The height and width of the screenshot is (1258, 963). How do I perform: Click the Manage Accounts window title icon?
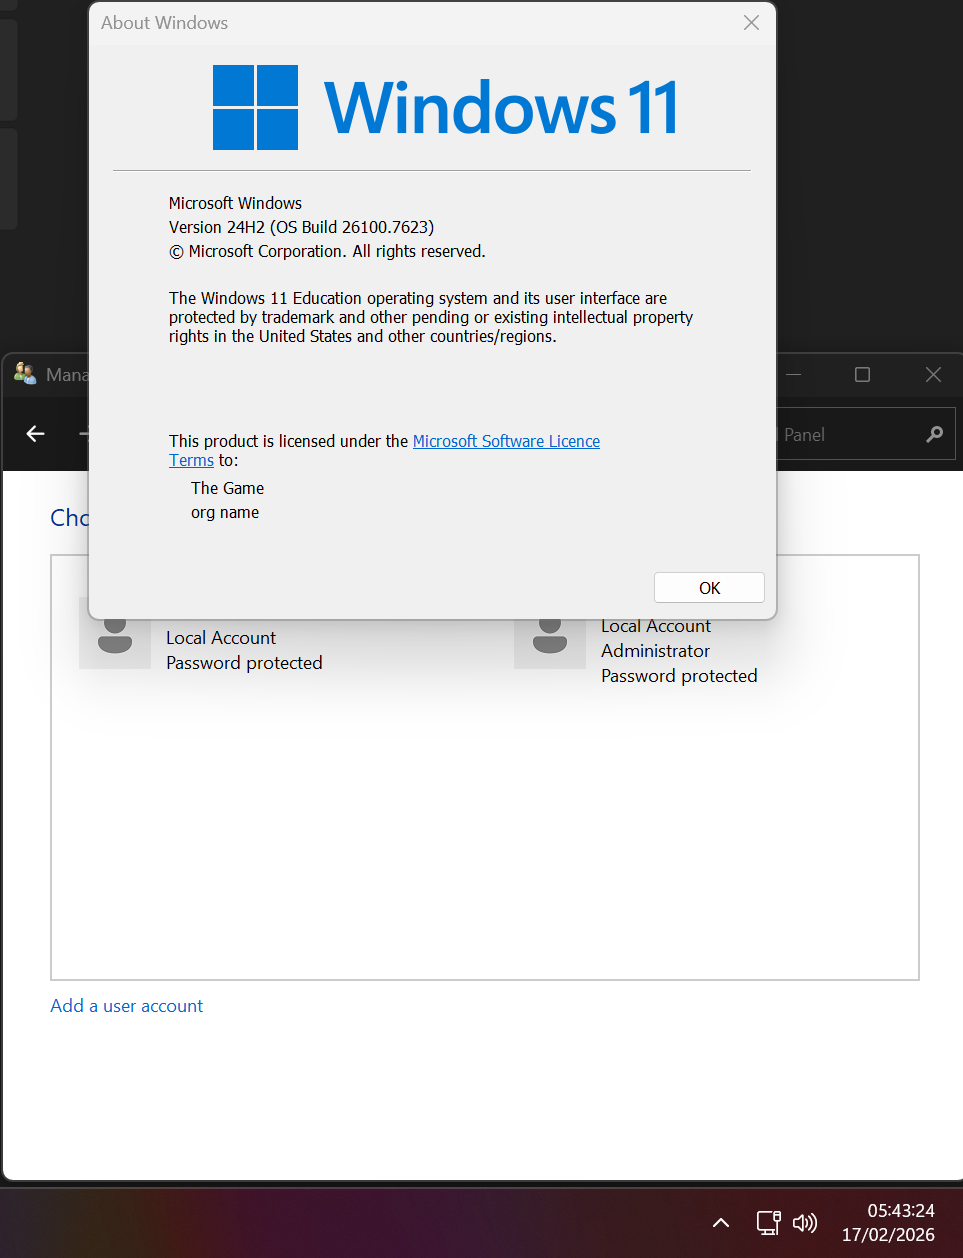click(25, 374)
